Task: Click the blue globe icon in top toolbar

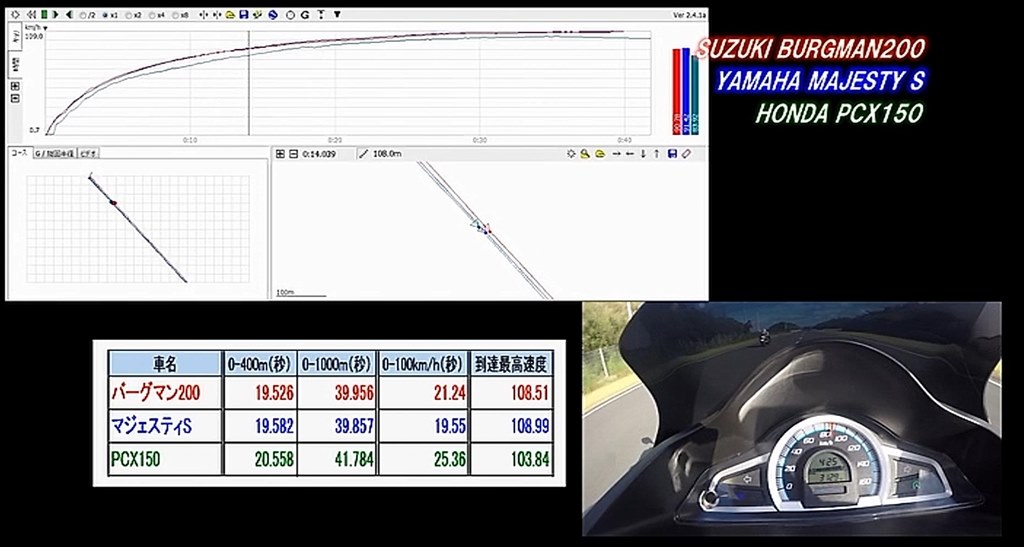Action: (x=273, y=14)
